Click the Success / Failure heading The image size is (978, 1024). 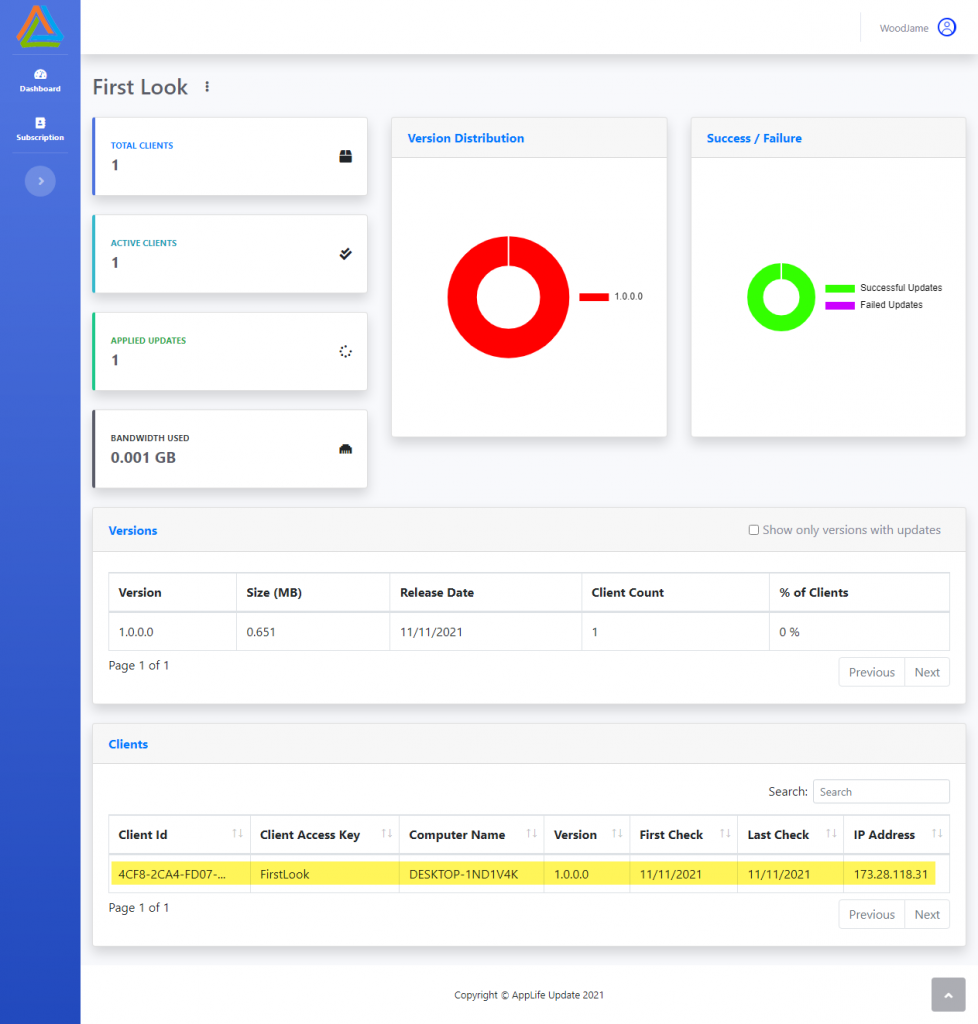754,138
